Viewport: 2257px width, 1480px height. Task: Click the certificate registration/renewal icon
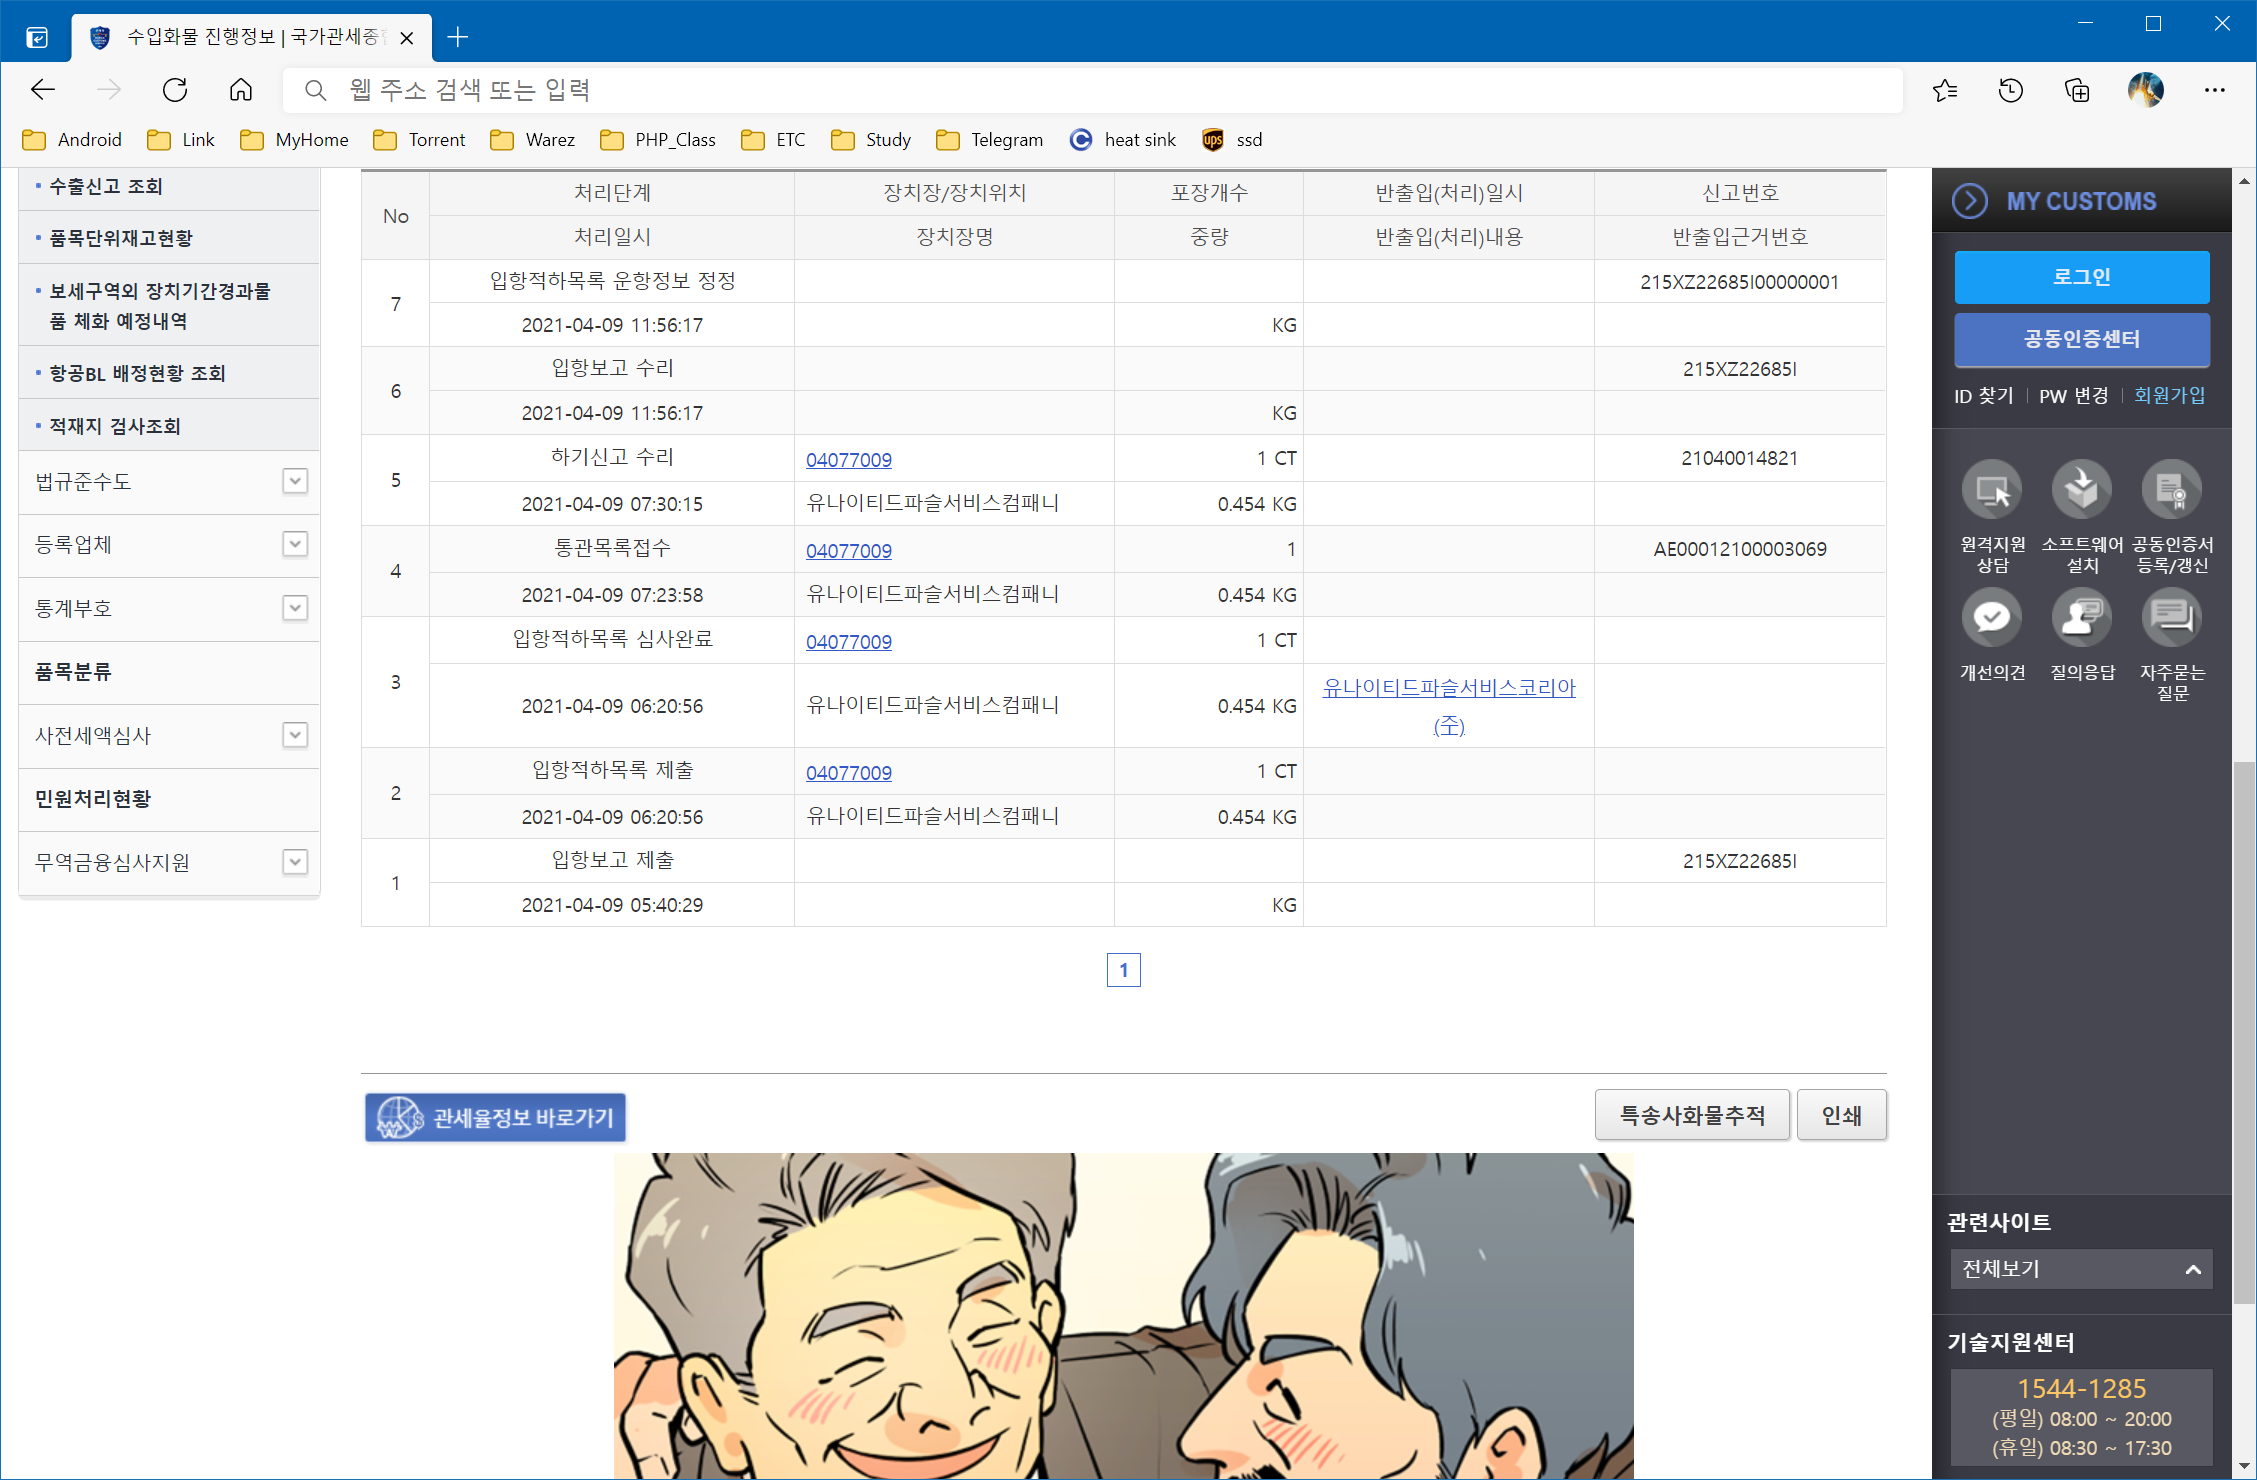(2171, 490)
